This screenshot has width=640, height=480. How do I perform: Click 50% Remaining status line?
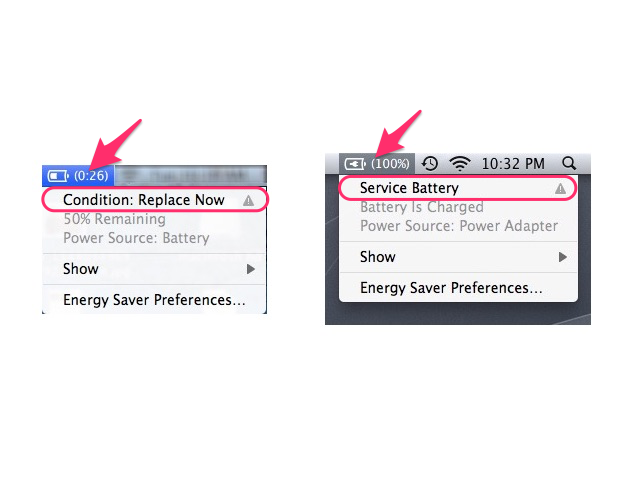pyautogui.click(x=114, y=219)
